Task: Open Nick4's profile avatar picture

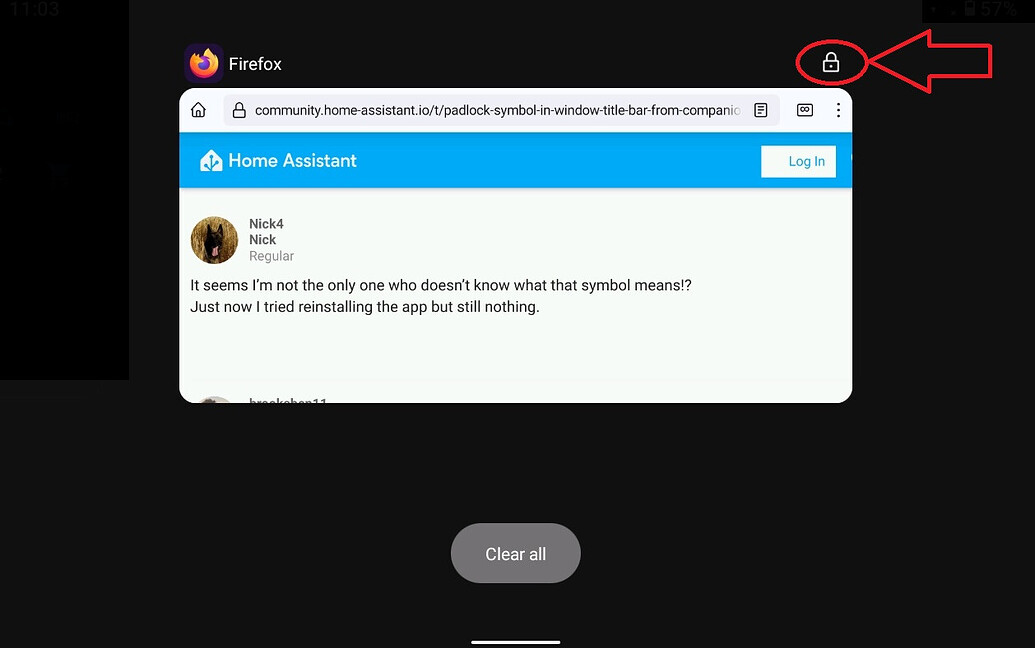Action: pyautogui.click(x=213, y=239)
